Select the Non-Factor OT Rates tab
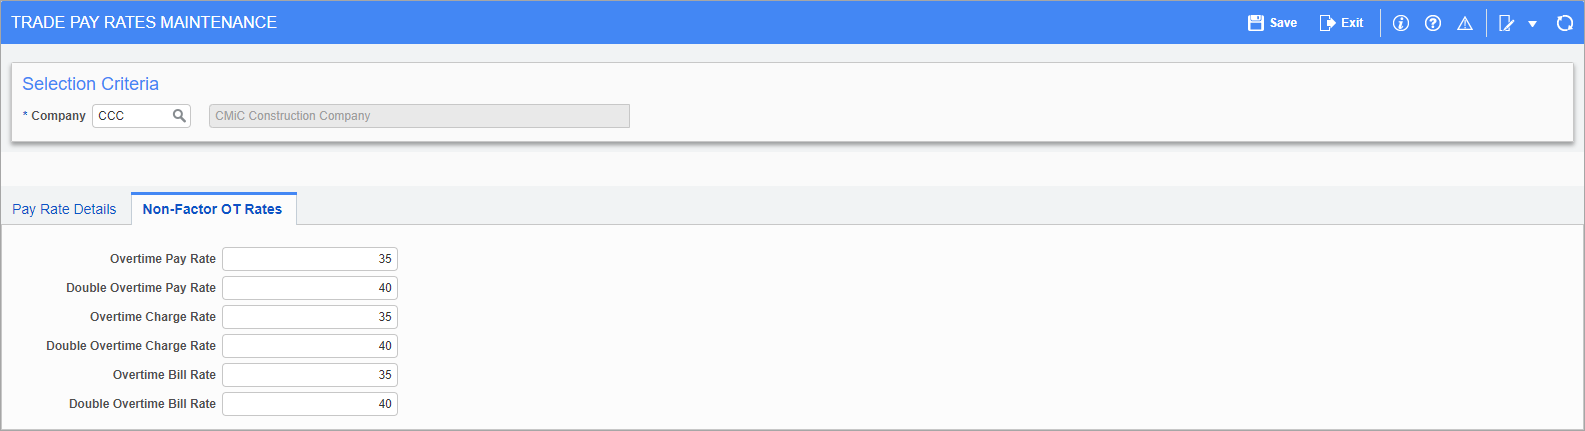This screenshot has height=431, width=1585. 212,209
